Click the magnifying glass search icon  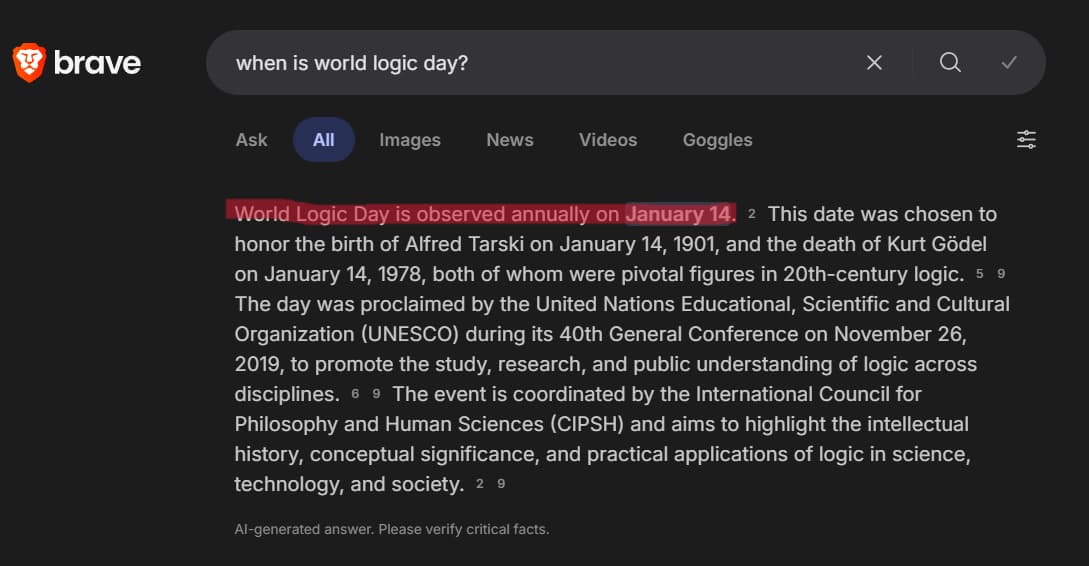[950, 63]
